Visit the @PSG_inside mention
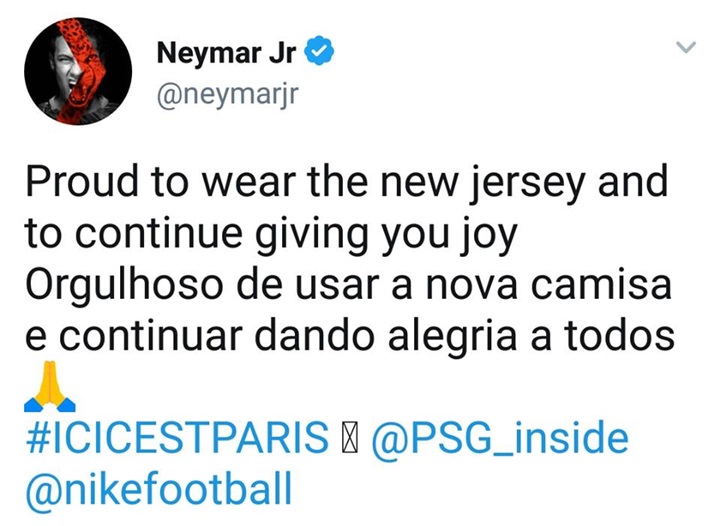The height and width of the screenshot is (526, 720). 500,438
